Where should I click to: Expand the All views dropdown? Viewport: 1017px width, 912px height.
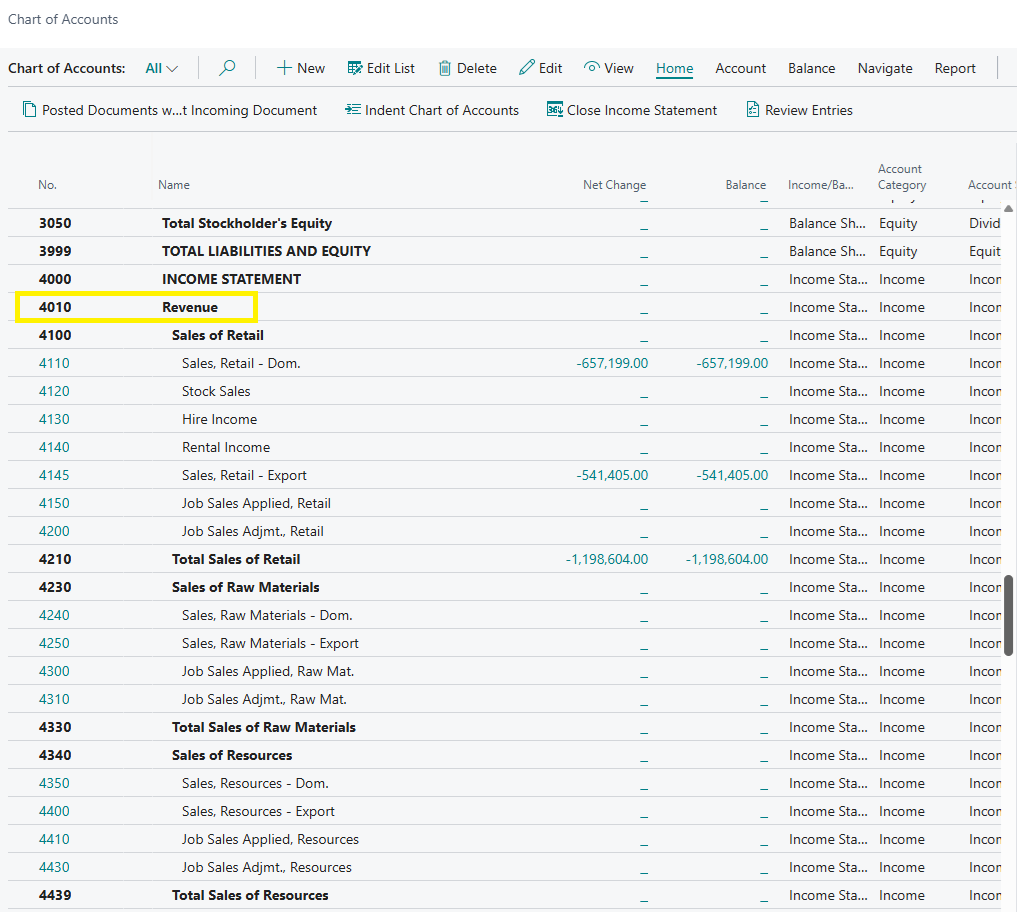click(161, 68)
